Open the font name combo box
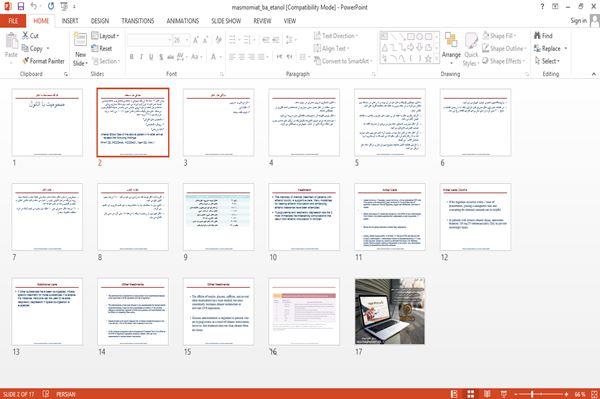This screenshot has height=399, width=600. 149,40
